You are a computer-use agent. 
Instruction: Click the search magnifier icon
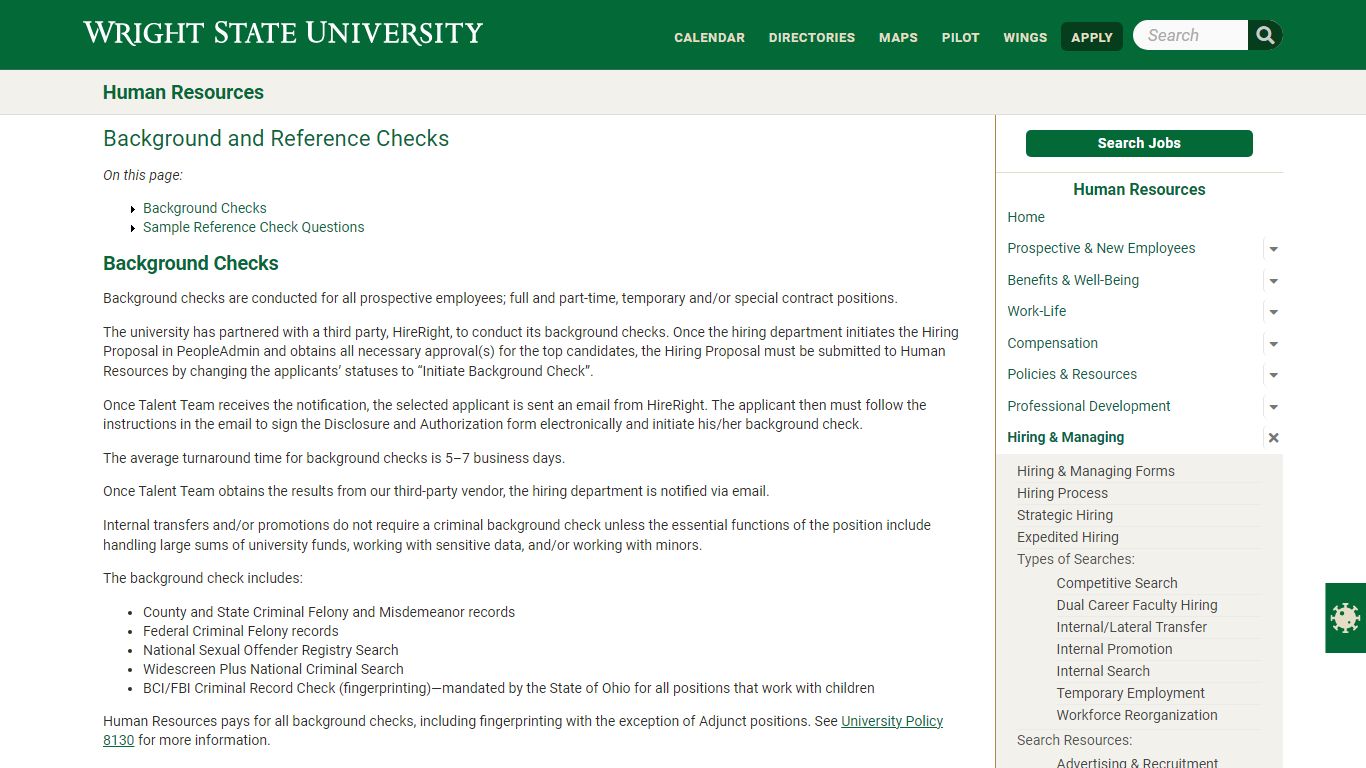point(1265,36)
